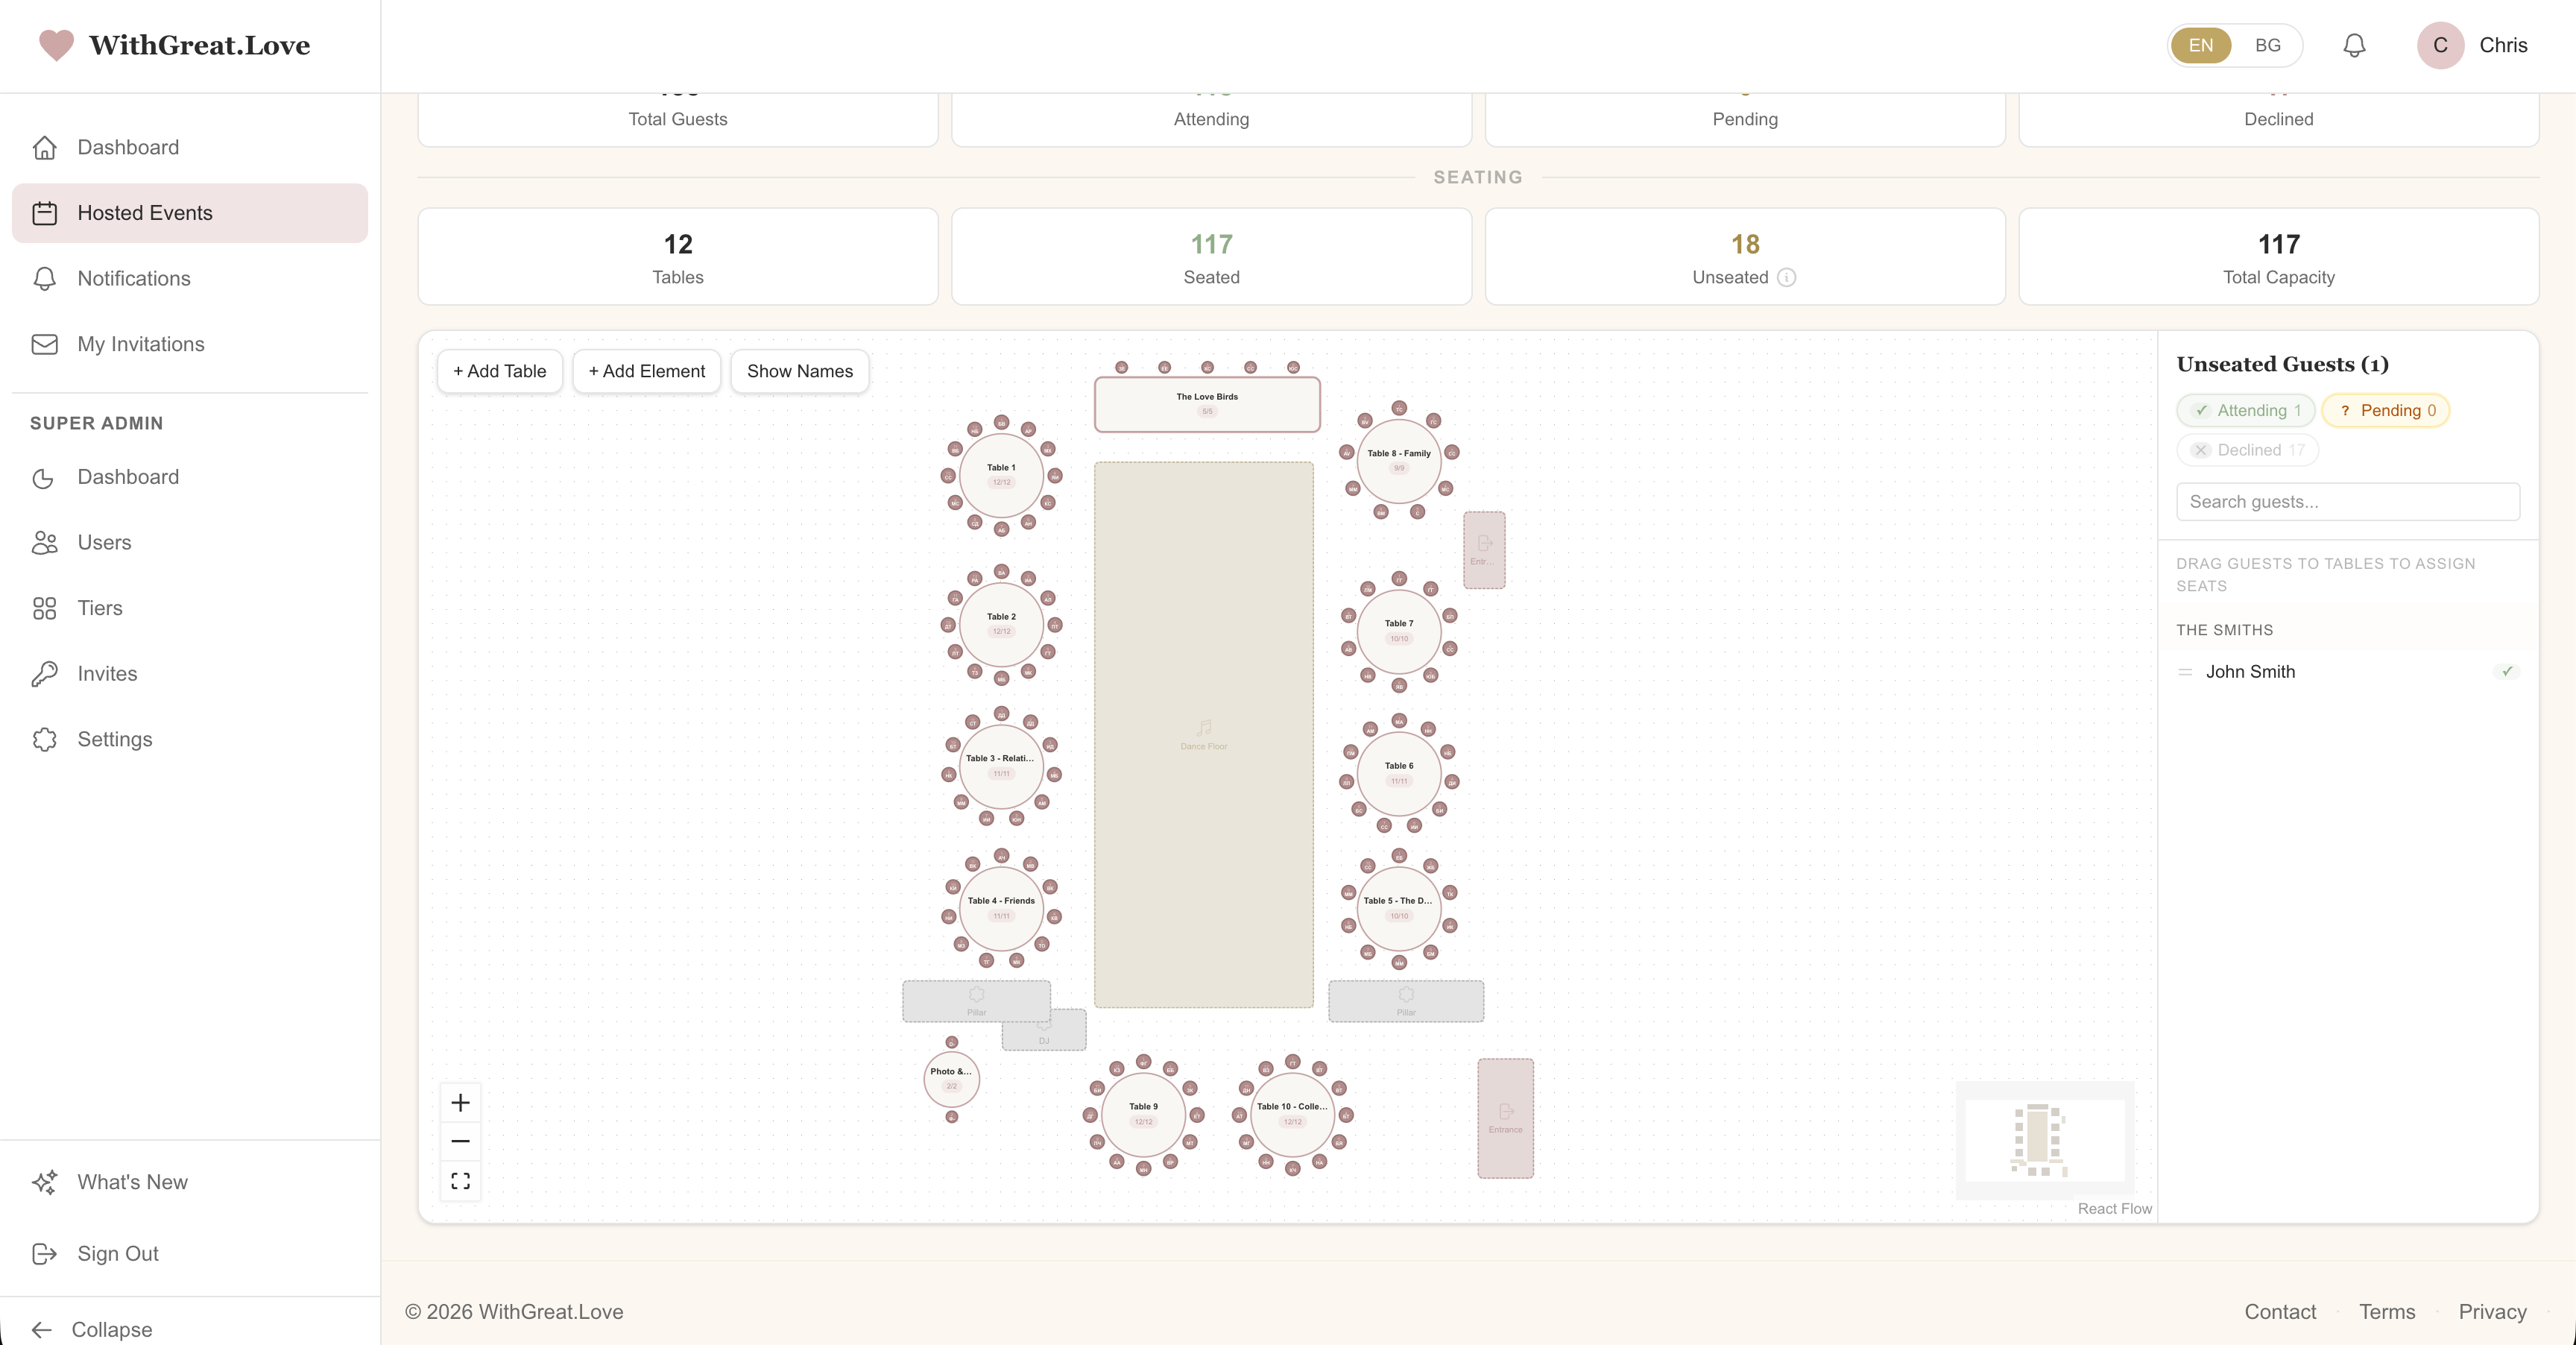The image size is (2576, 1345).
Task: Click the Invites key icon
Action: point(44,674)
